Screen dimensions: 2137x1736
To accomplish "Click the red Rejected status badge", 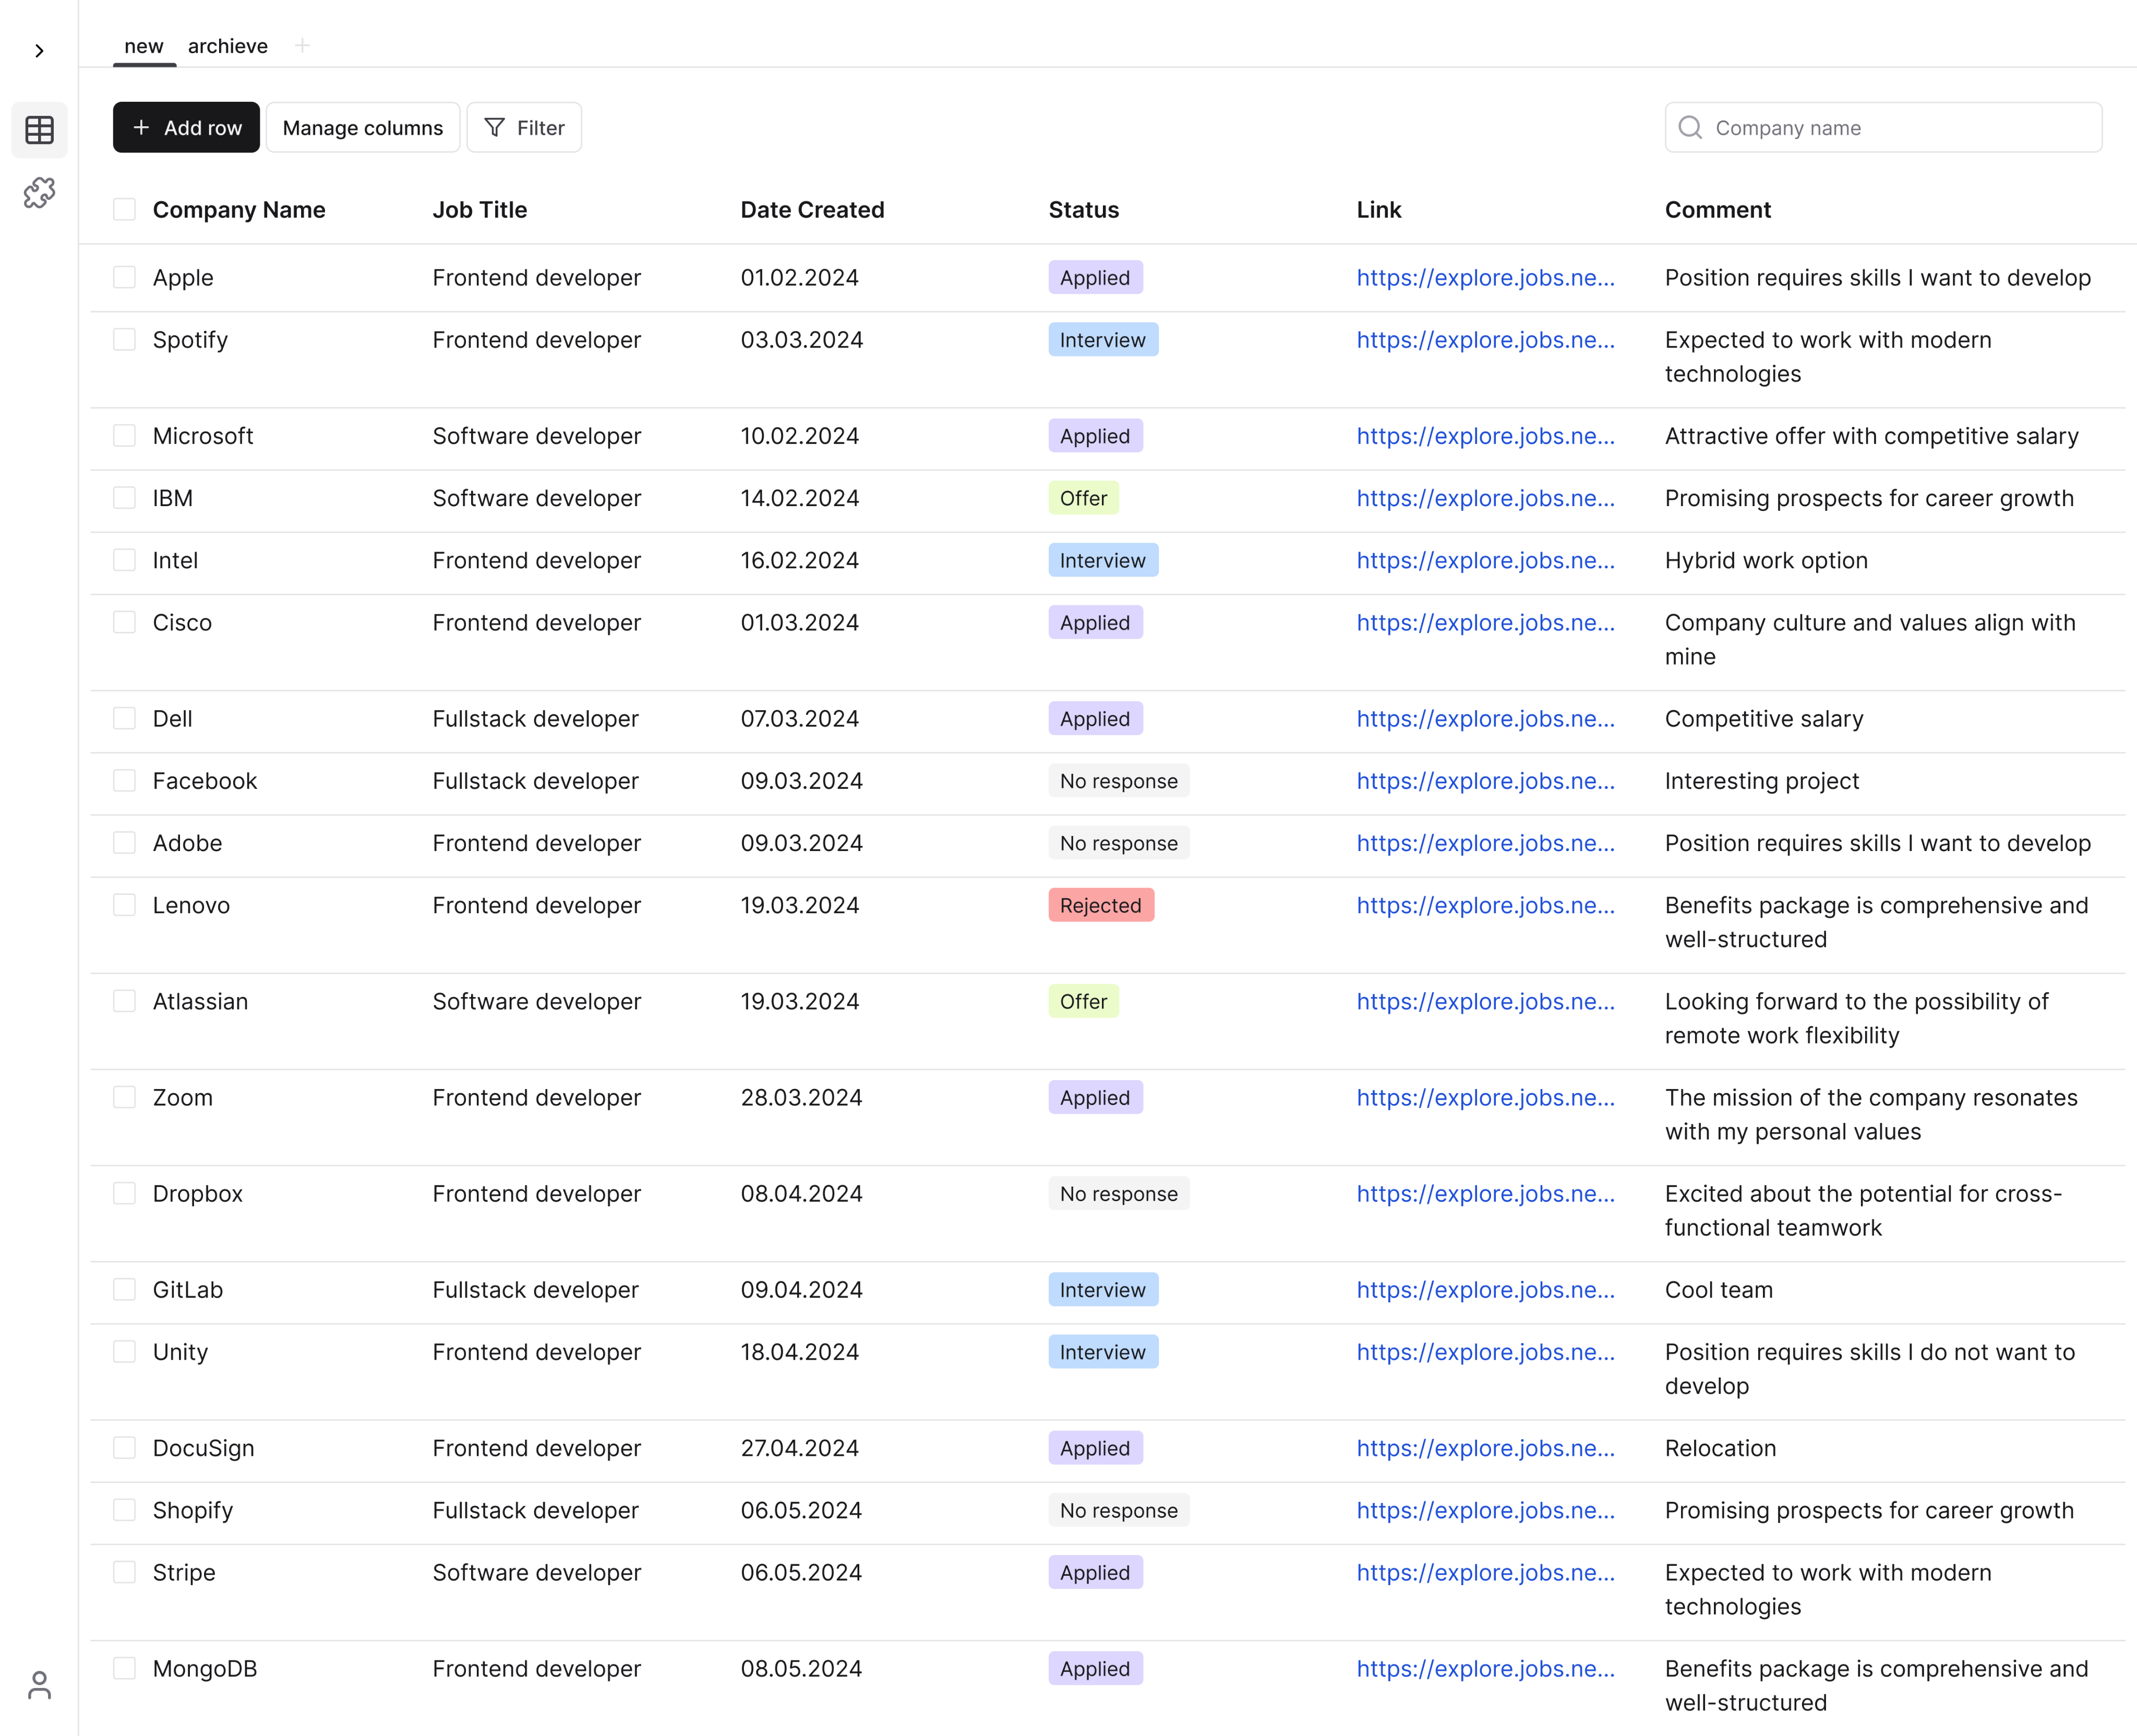I will click(x=1100, y=905).
